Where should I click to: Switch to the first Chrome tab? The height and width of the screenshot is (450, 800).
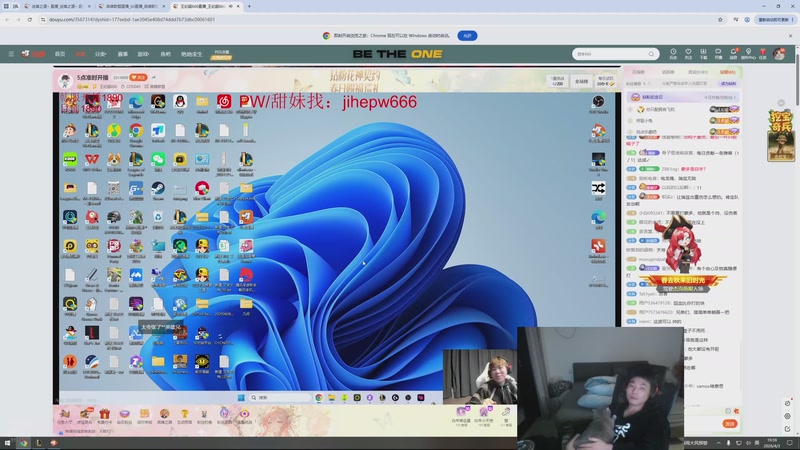pos(57,6)
